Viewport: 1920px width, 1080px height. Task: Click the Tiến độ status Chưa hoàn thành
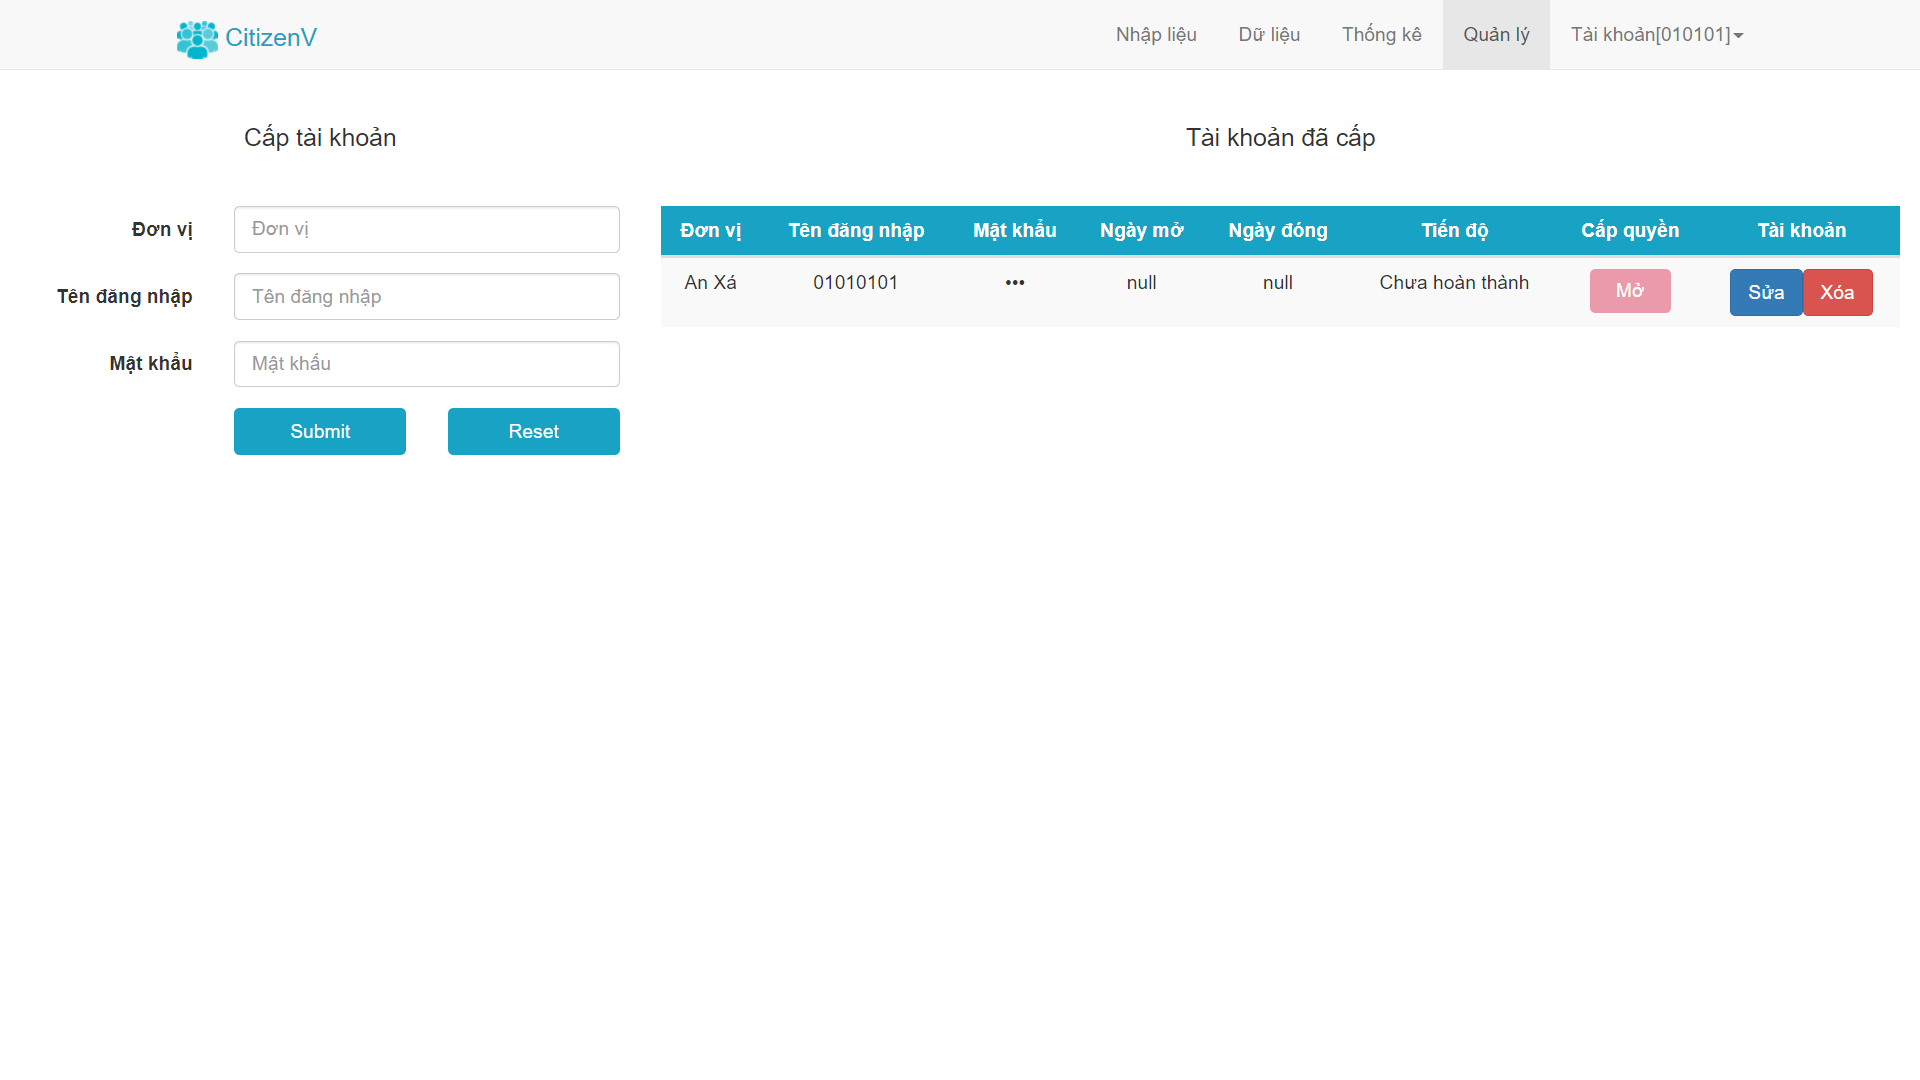(x=1453, y=283)
